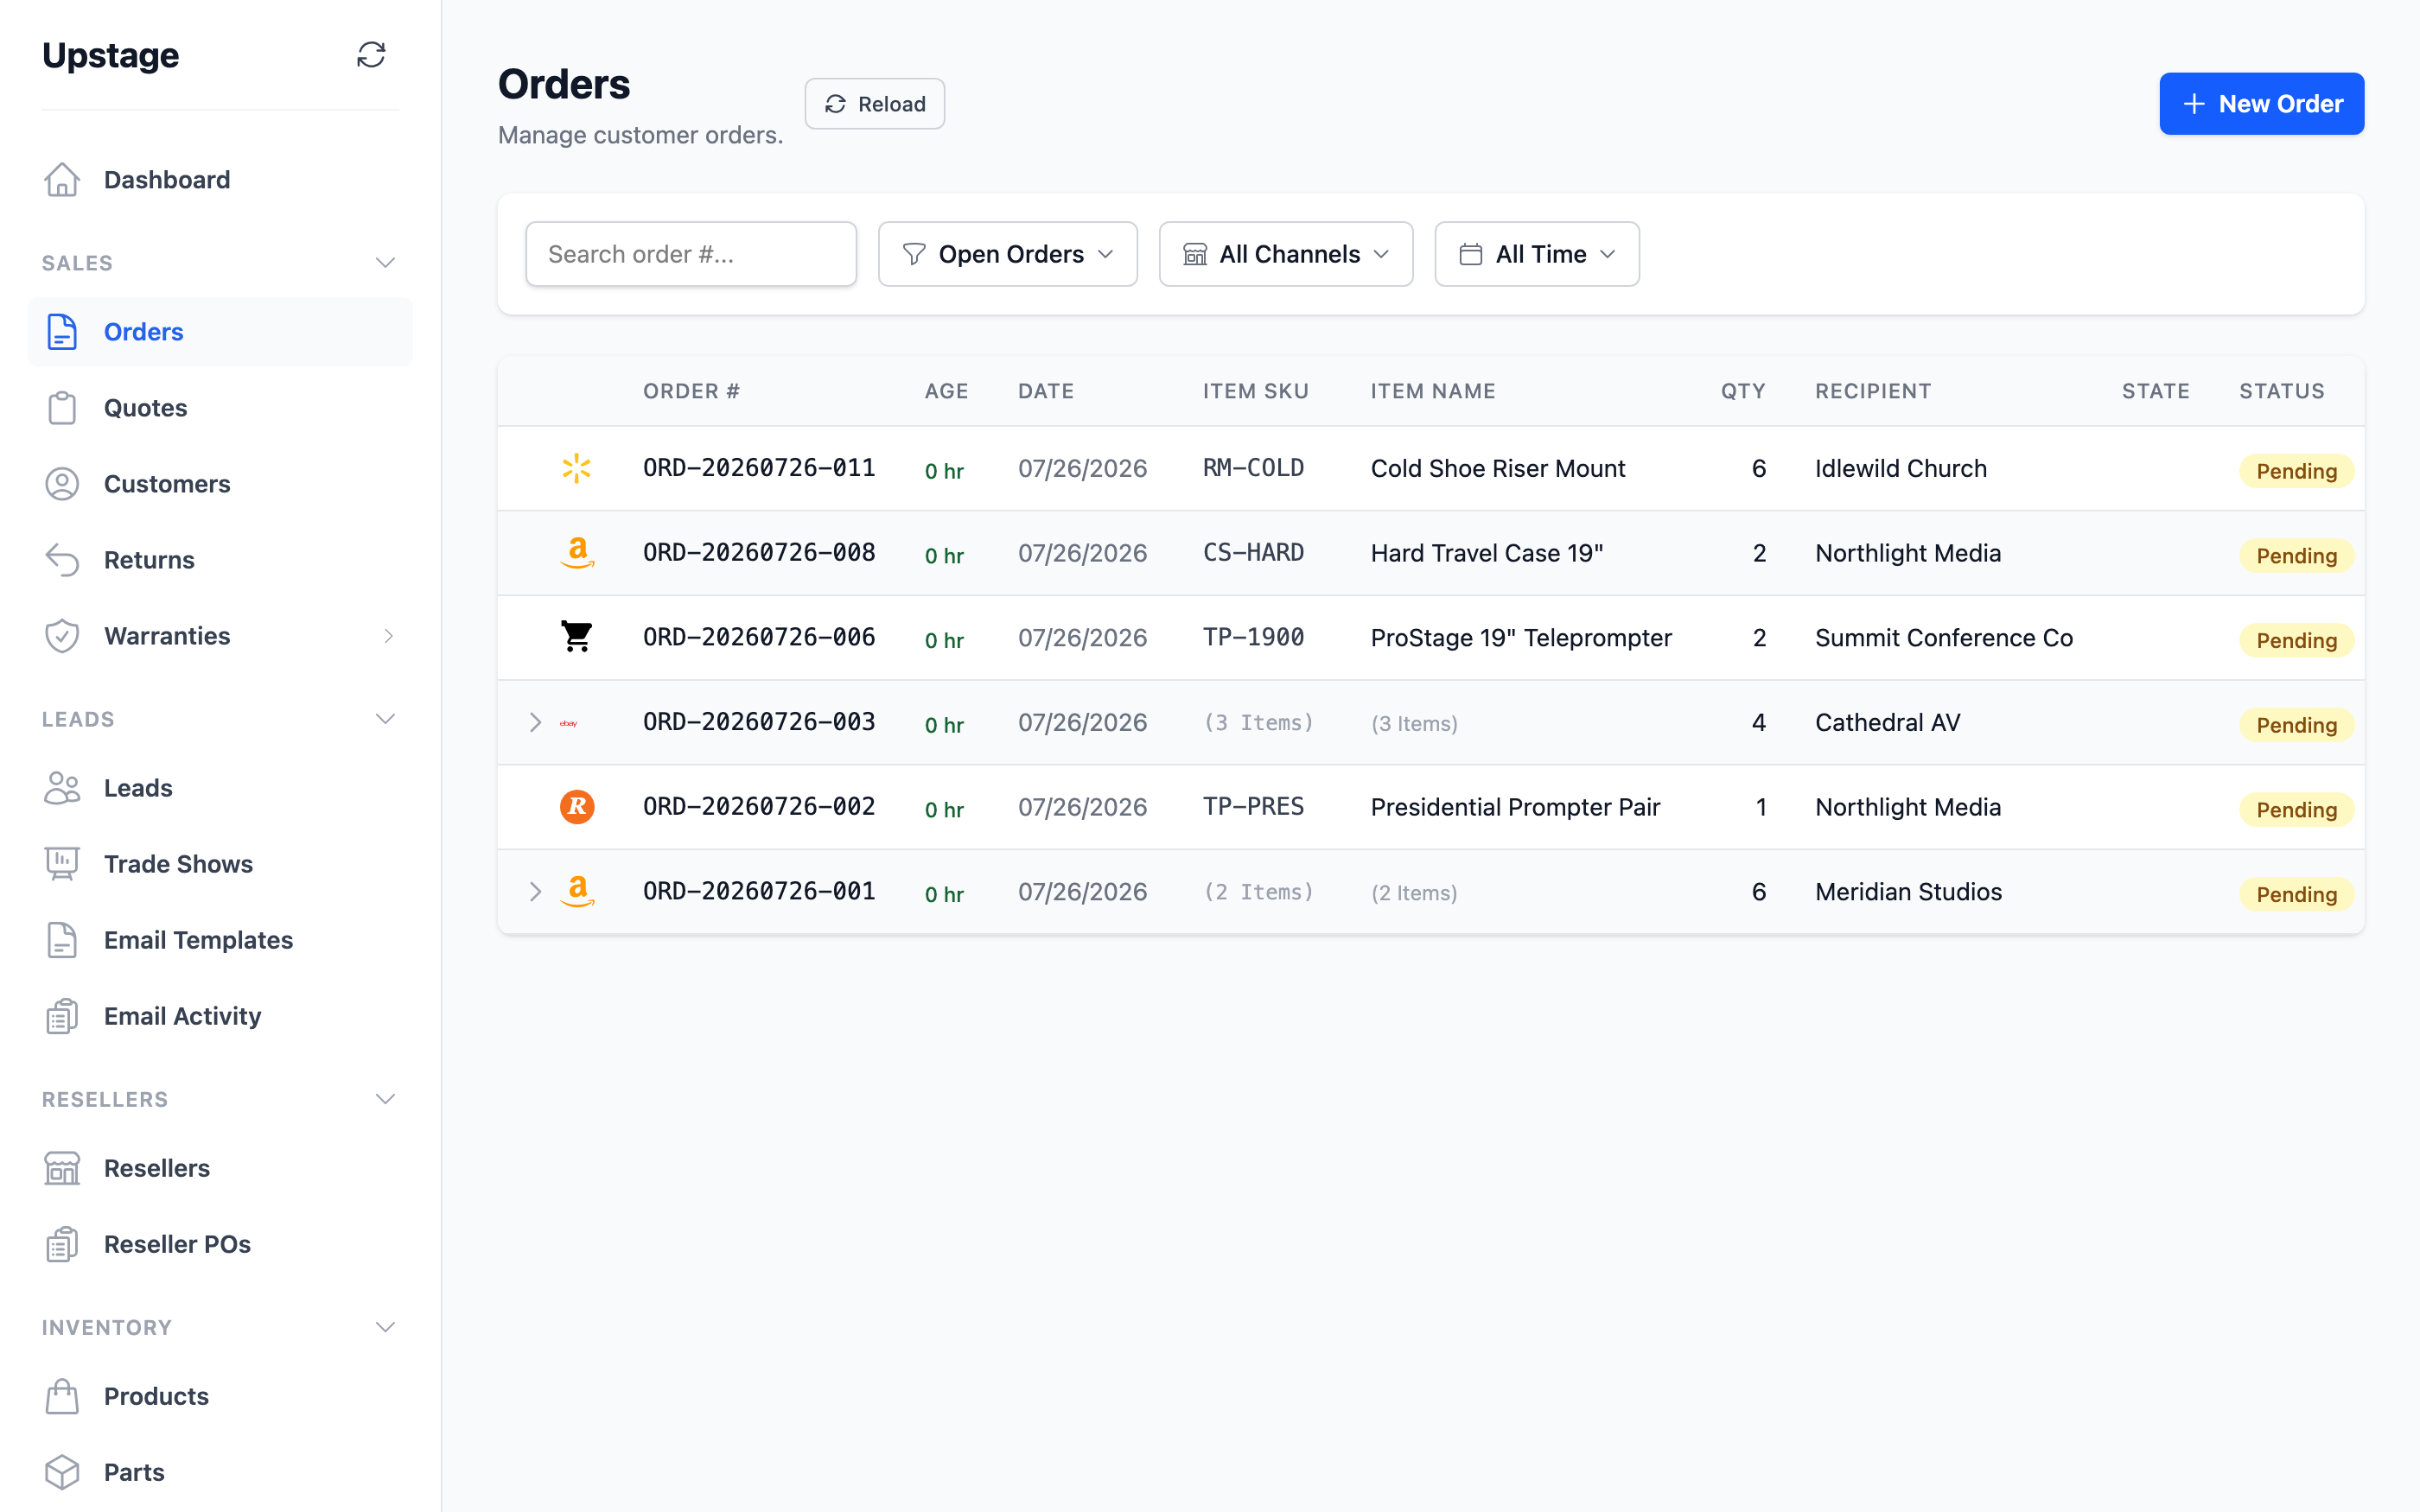The width and height of the screenshot is (2420, 1512).
Task: Click the Parts cube icon
Action: (62, 1472)
